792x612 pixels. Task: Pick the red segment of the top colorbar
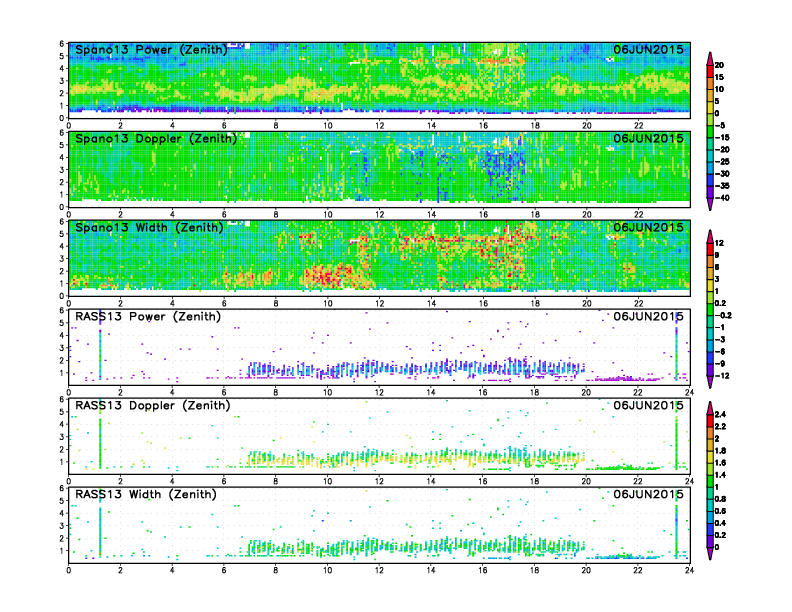click(710, 71)
